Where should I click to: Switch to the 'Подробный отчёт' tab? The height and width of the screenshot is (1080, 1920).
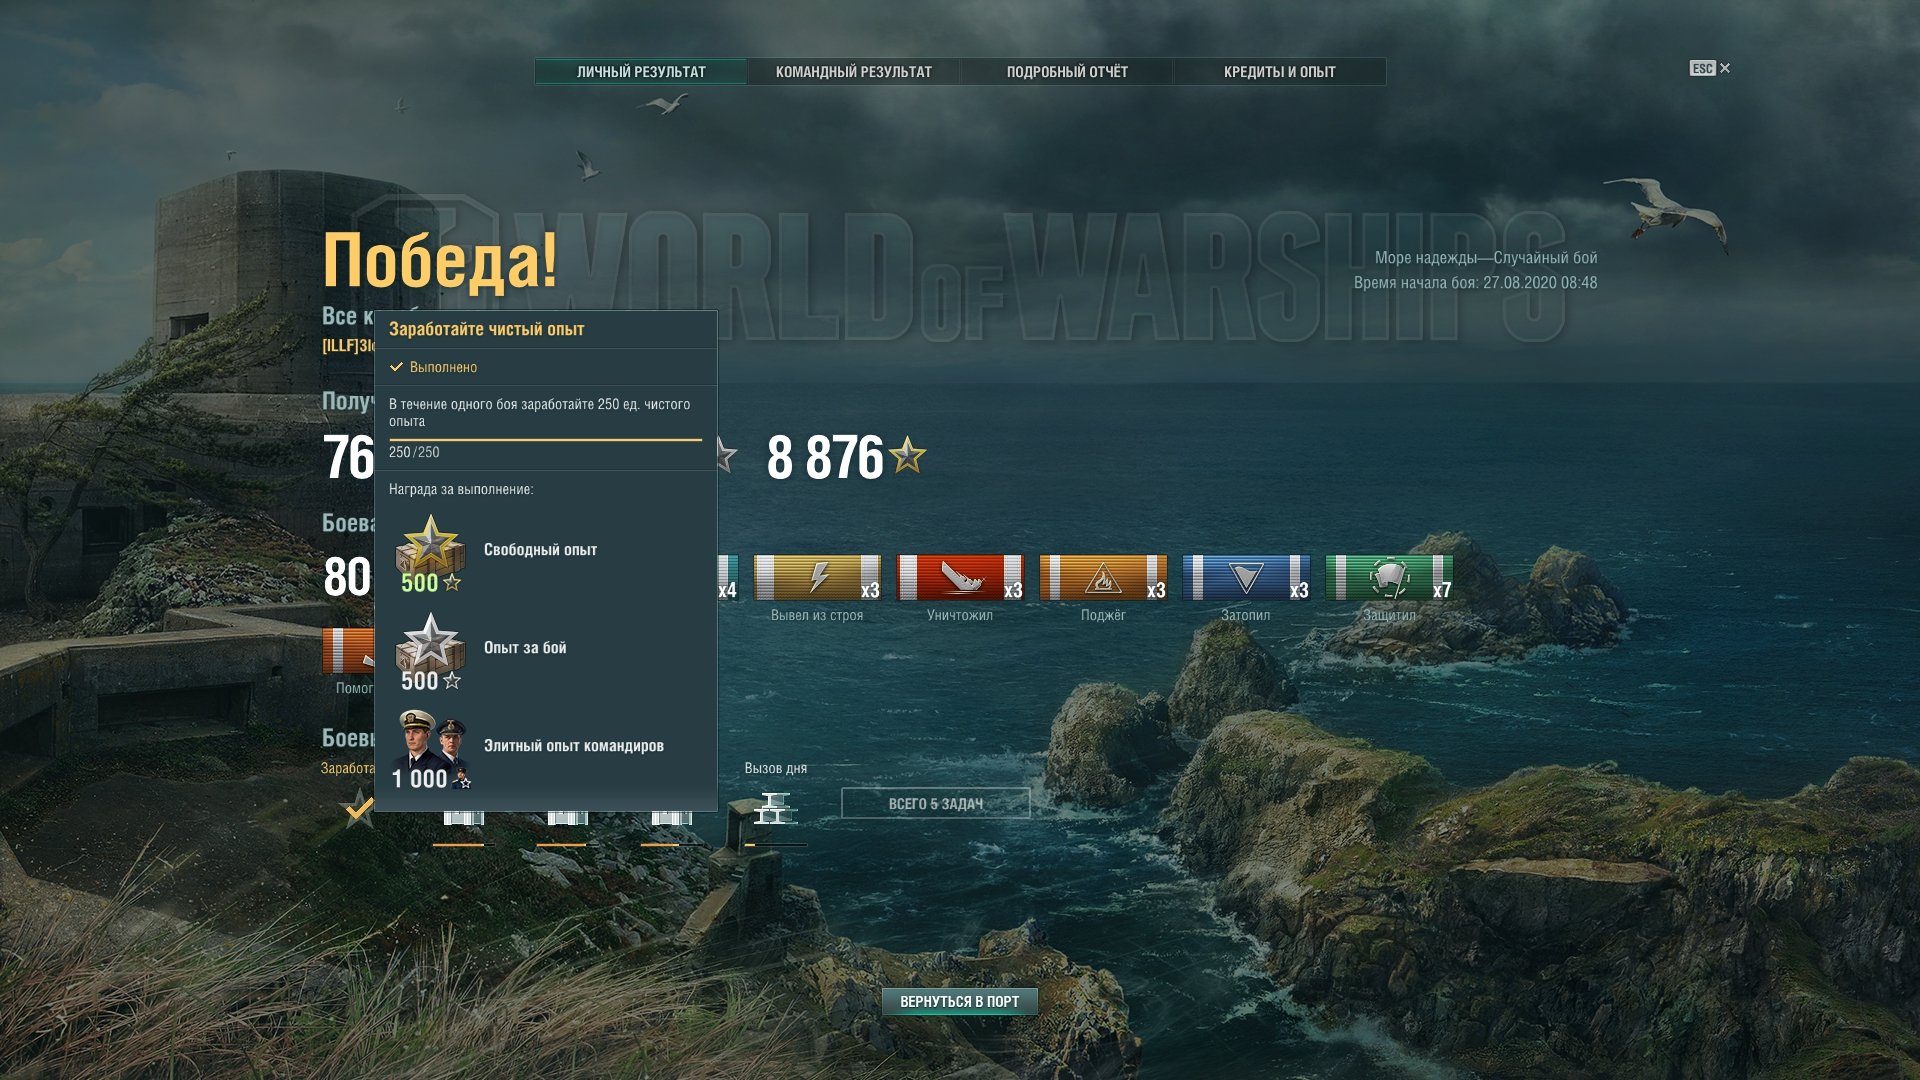[x=1067, y=72]
